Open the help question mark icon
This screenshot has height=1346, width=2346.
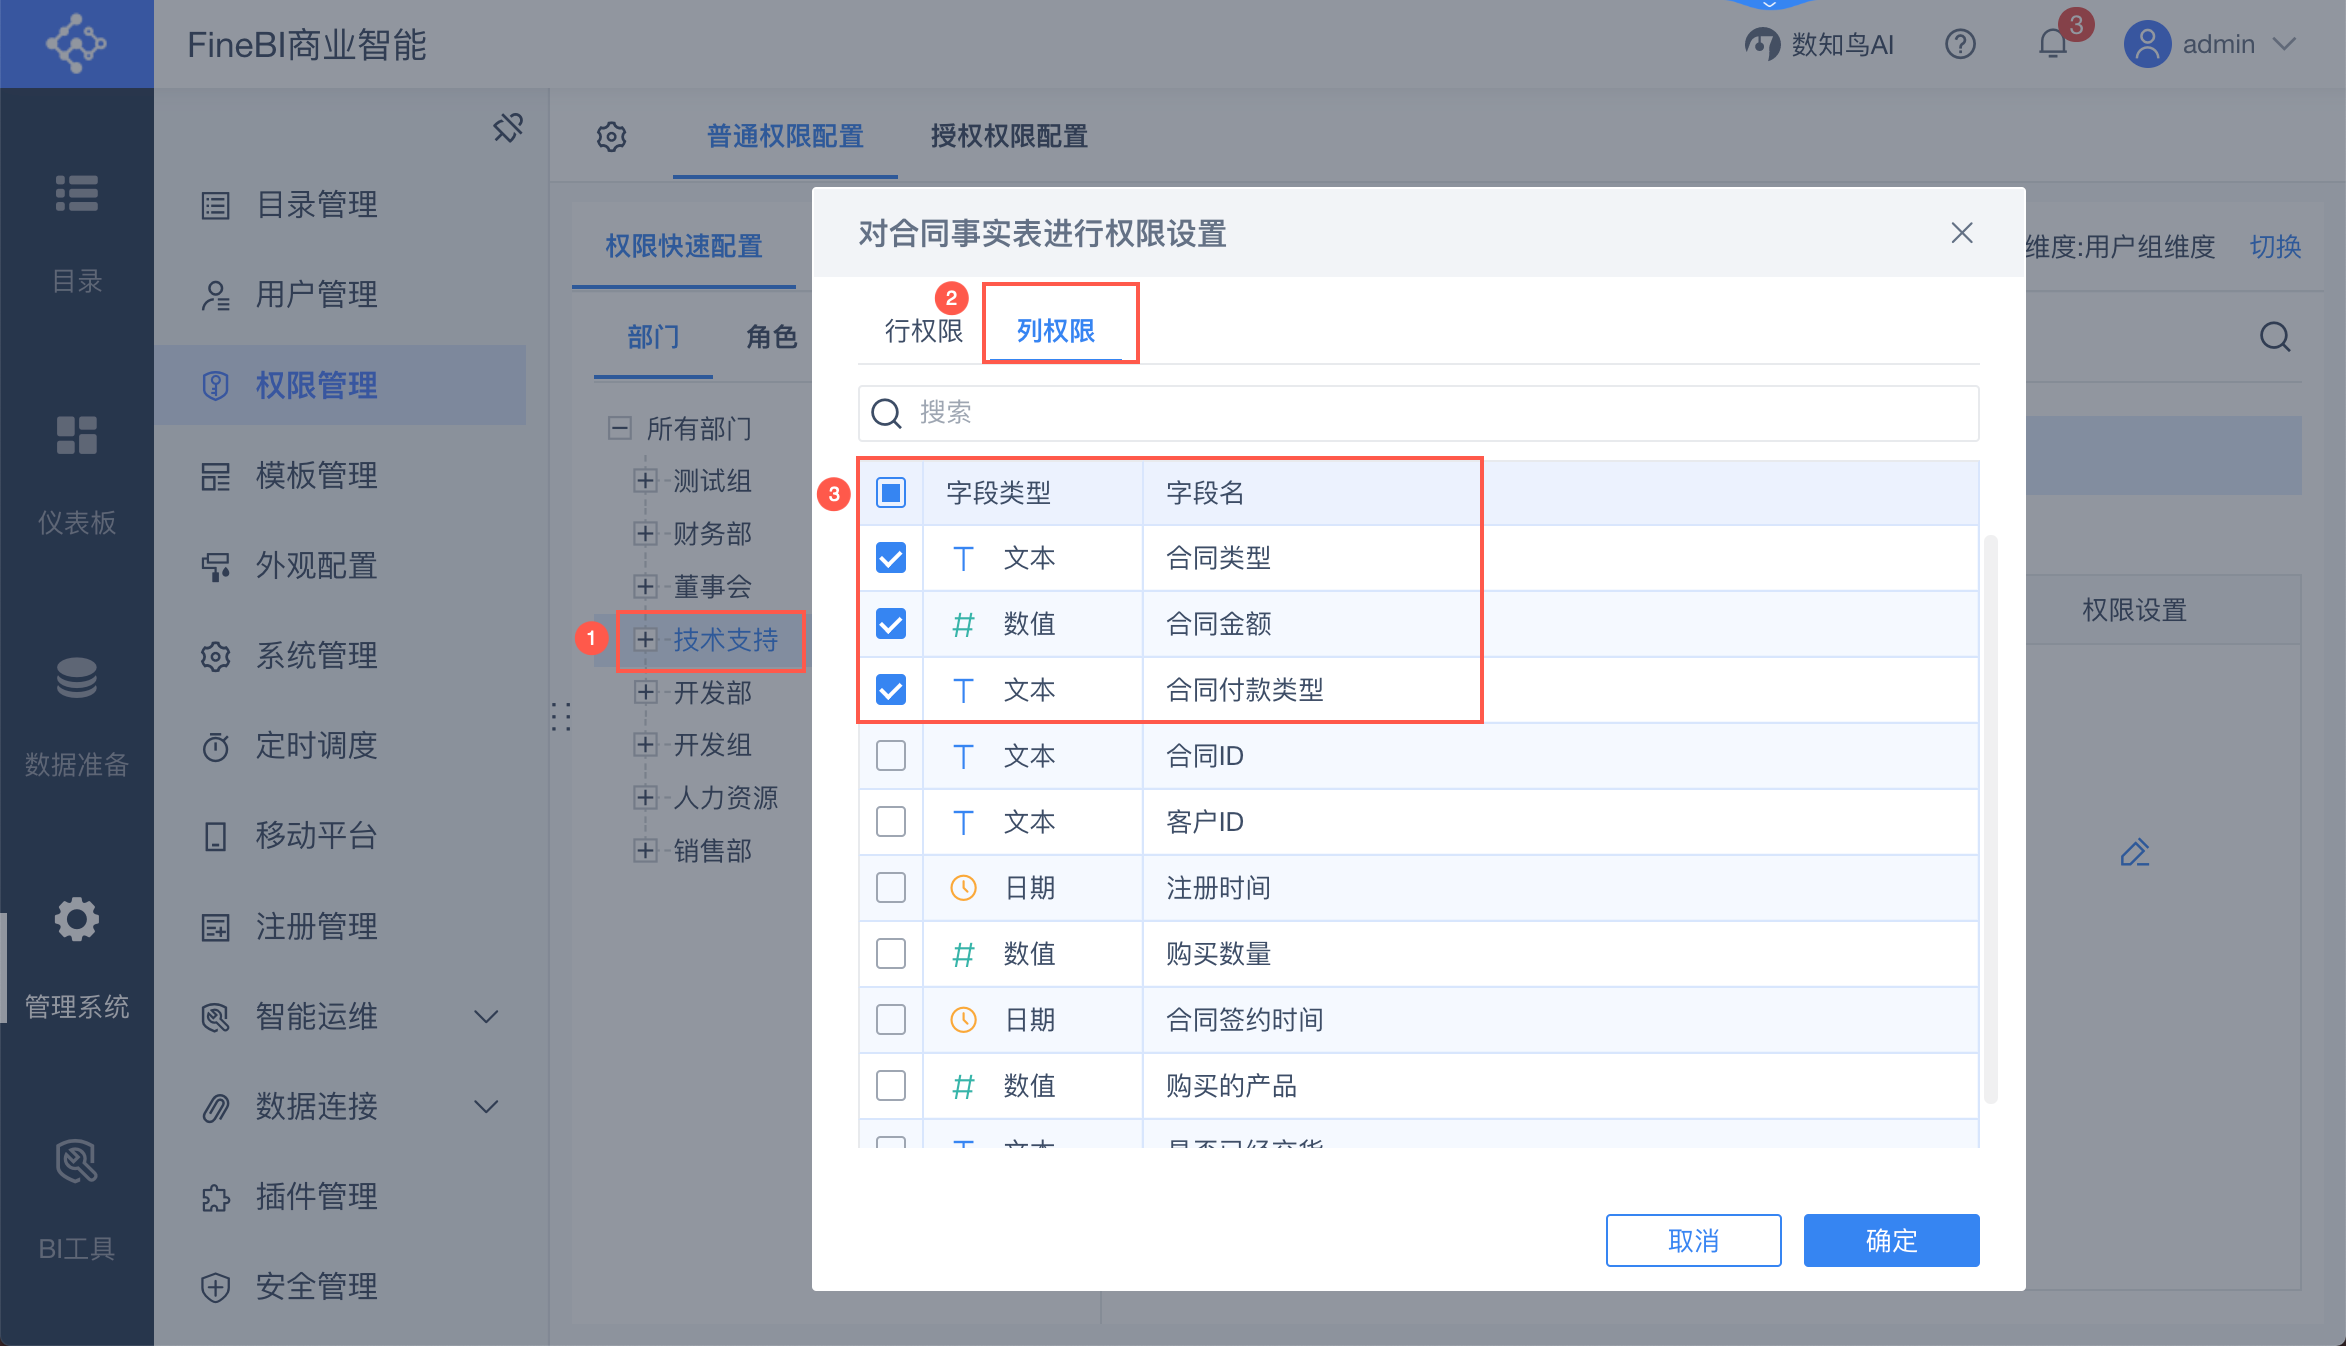1960,44
